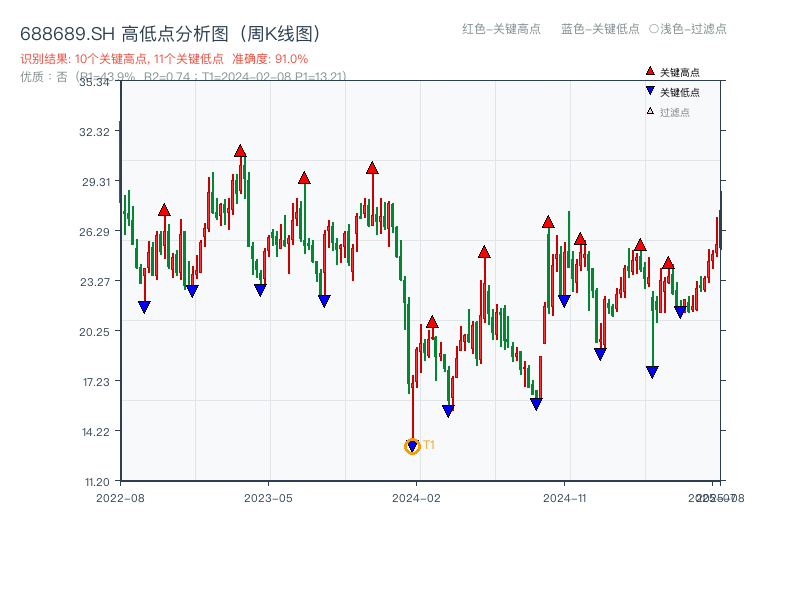The width and height of the screenshot is (800, 600).
Task: Select red high marker around December 2024
Action: coord(580,239)
